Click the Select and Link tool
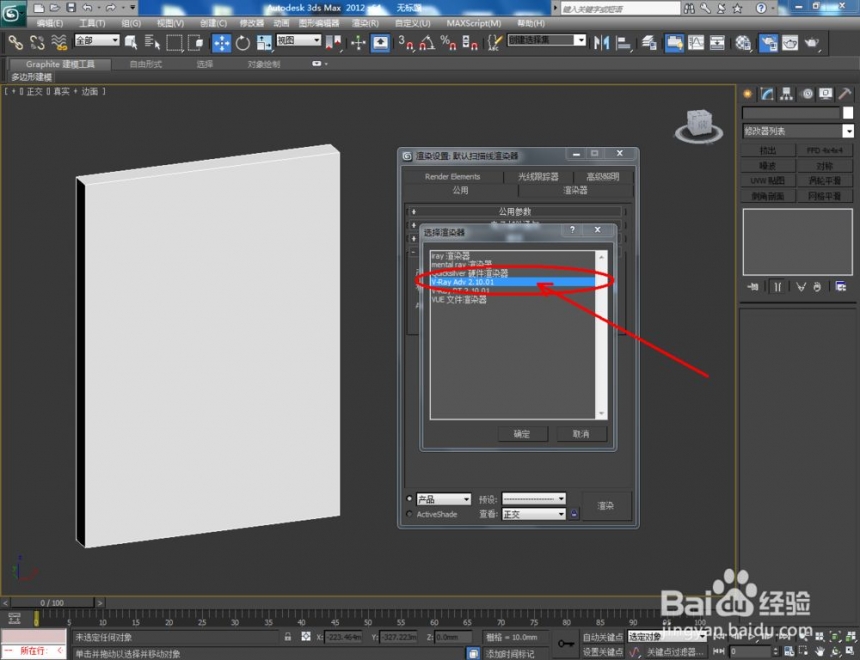Viewport: 860px width, 660px height. [x=15, y=42]
